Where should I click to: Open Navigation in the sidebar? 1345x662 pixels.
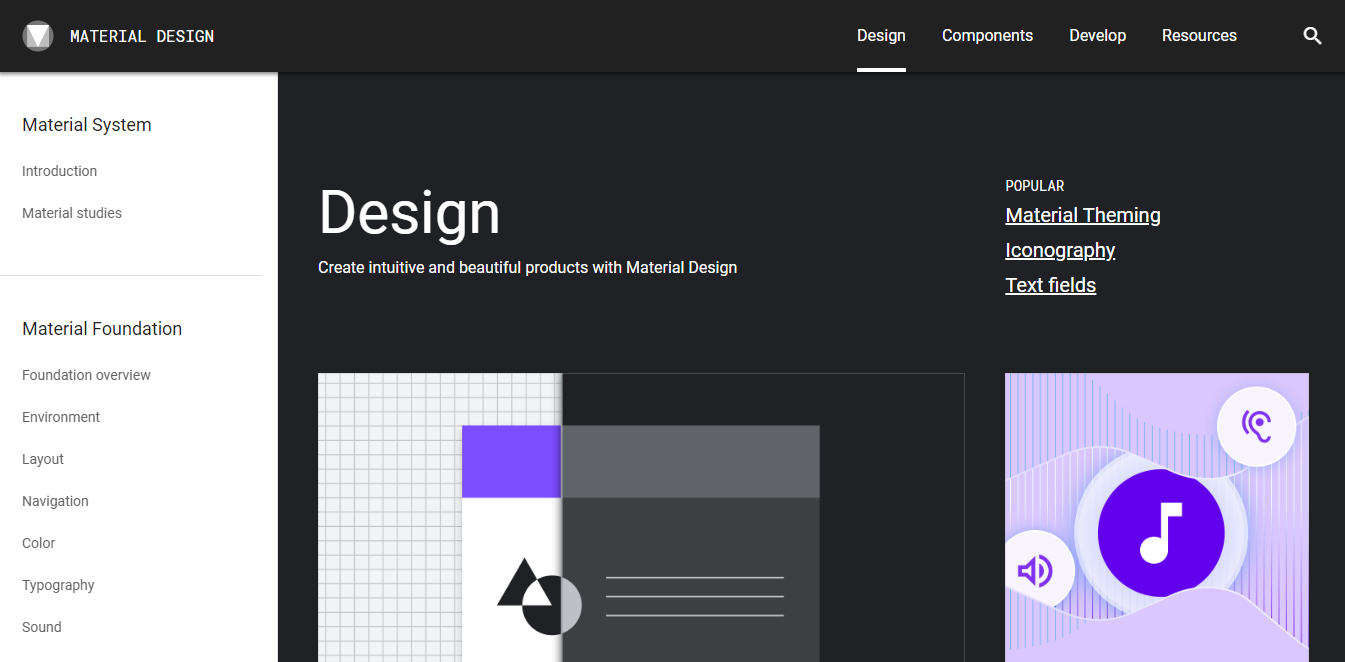pyautogui.click(x=55, y=501)
